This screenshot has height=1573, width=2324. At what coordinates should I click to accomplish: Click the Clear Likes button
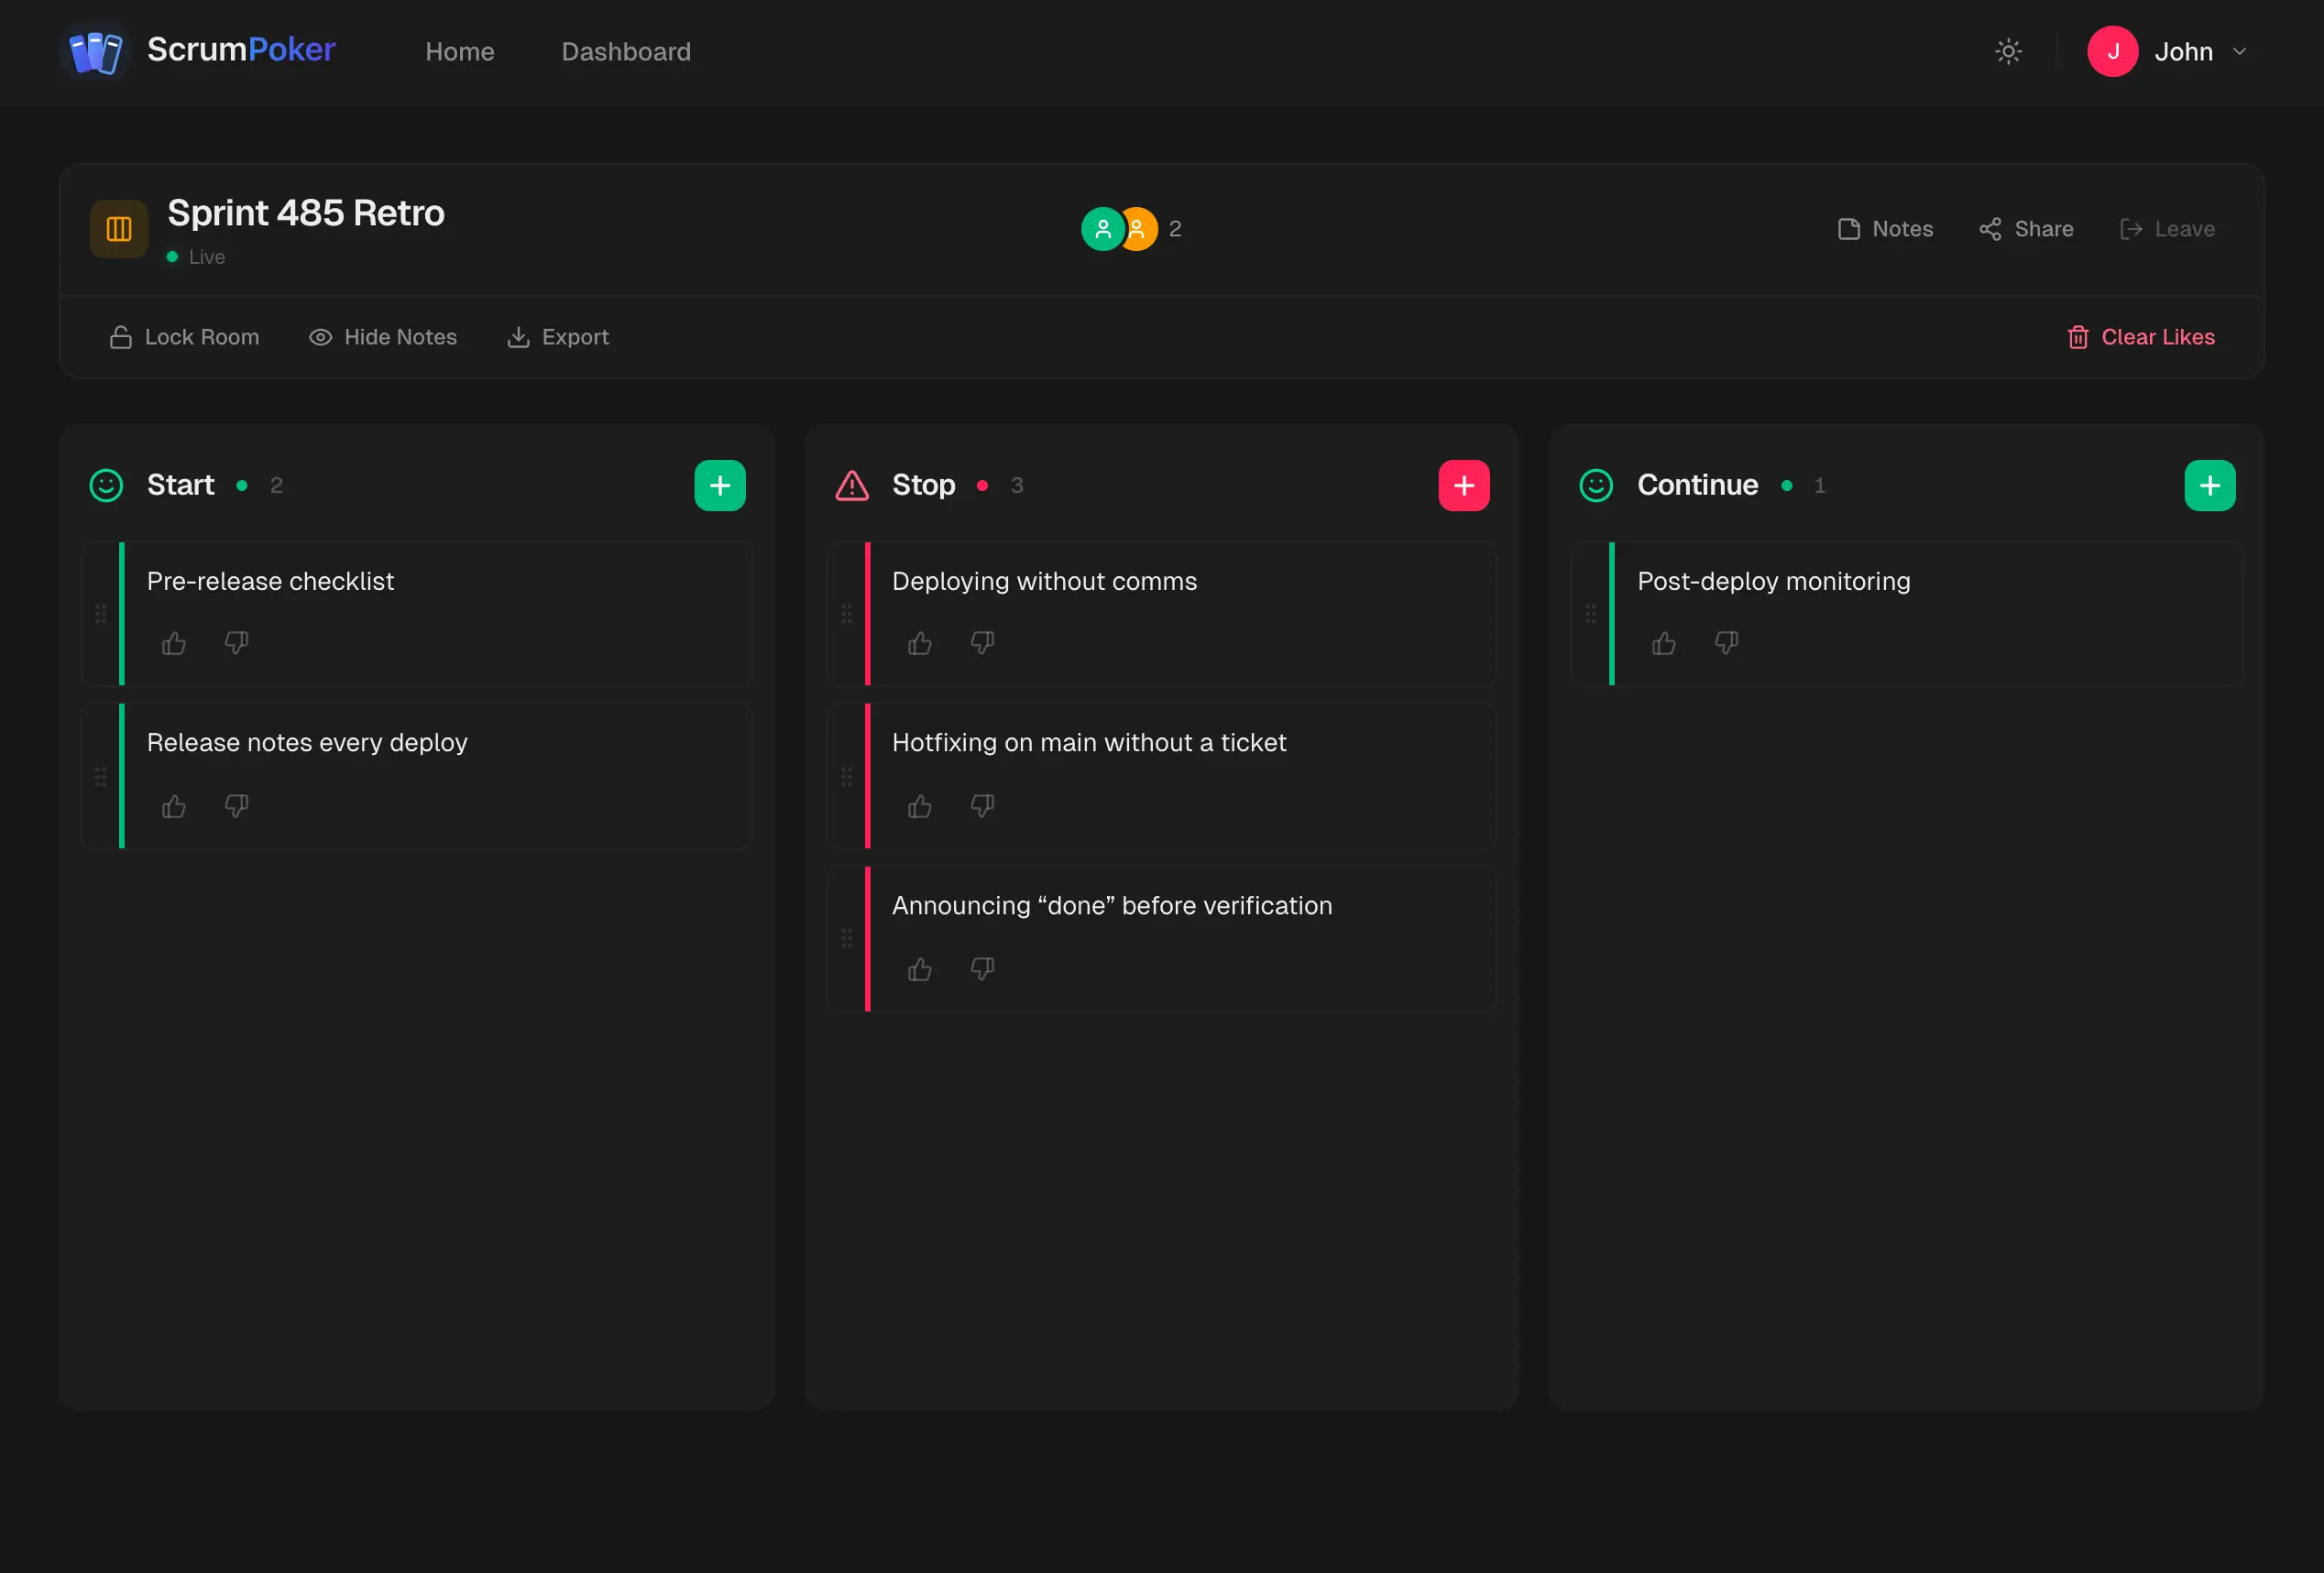tap(2141, 337)
